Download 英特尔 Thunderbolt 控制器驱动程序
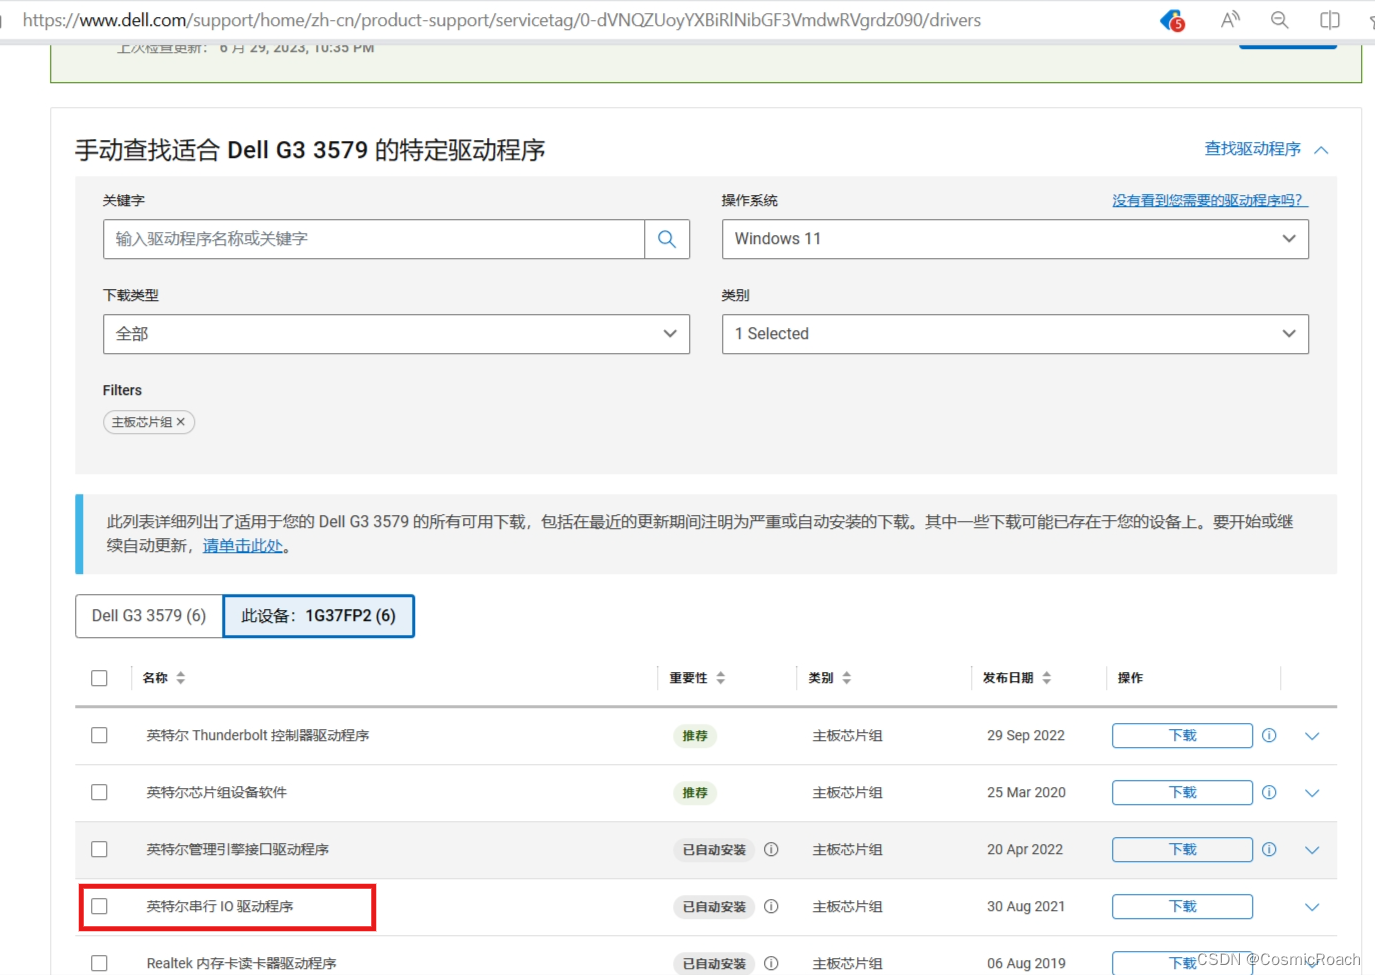The image size is (1375, 975). click(1182, 735)
